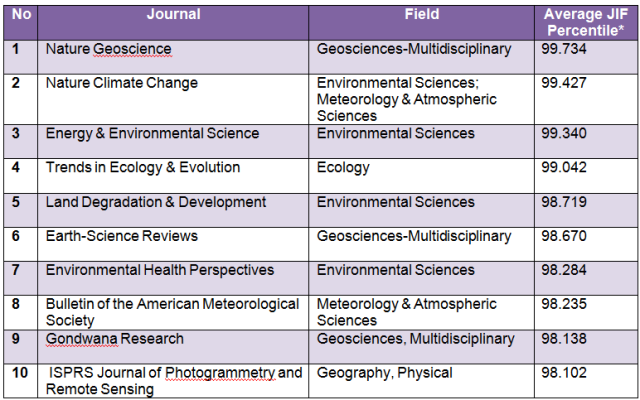Image resolution: width=640 pixels, height=400 pixels.
Task: Select the 99.734 percentile value
Action: click(564, 49)
